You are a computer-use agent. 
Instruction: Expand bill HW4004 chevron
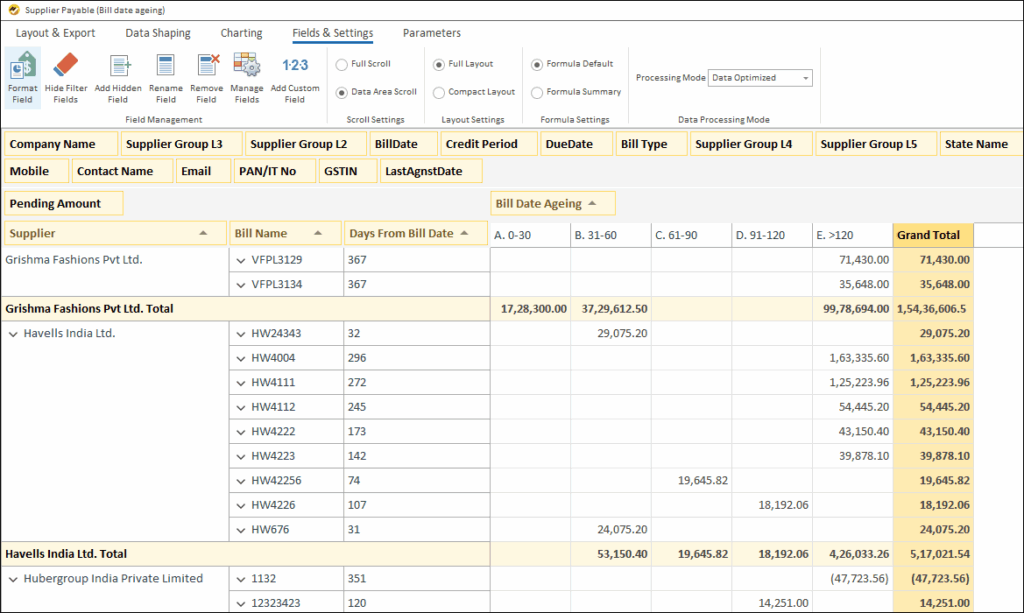241,358
